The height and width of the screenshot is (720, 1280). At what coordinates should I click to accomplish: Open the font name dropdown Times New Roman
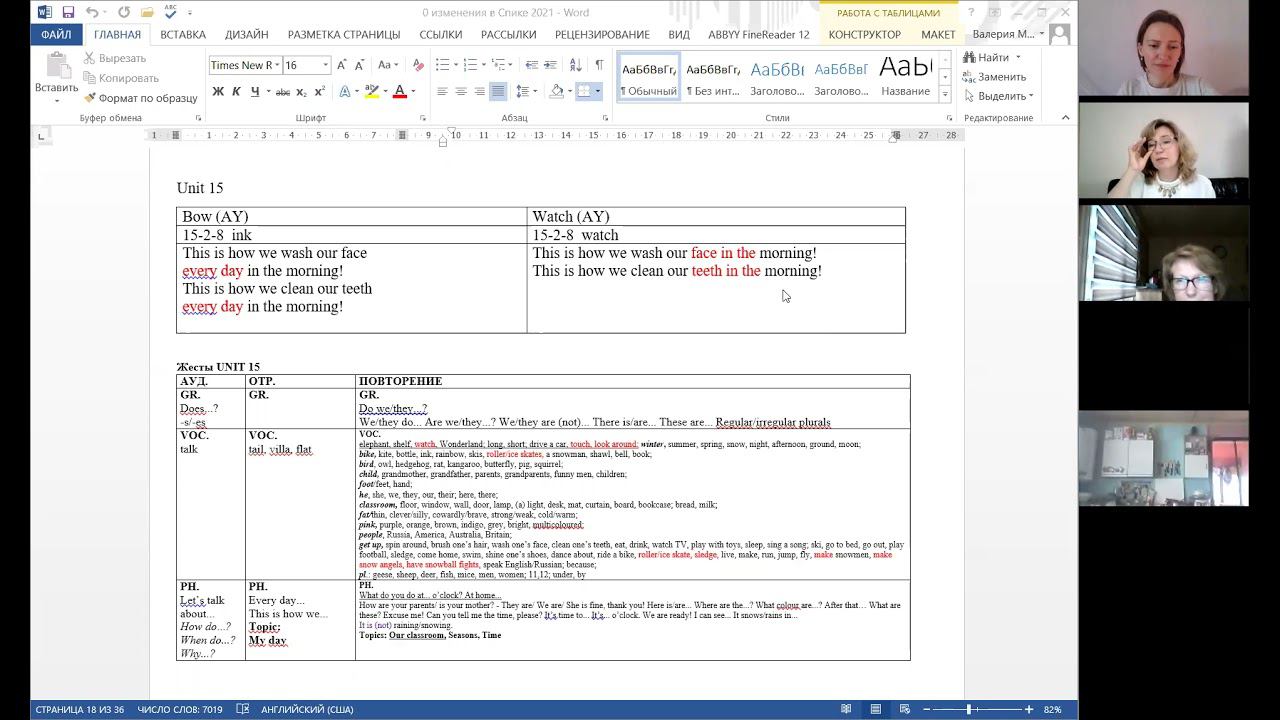tap(276, 65)
